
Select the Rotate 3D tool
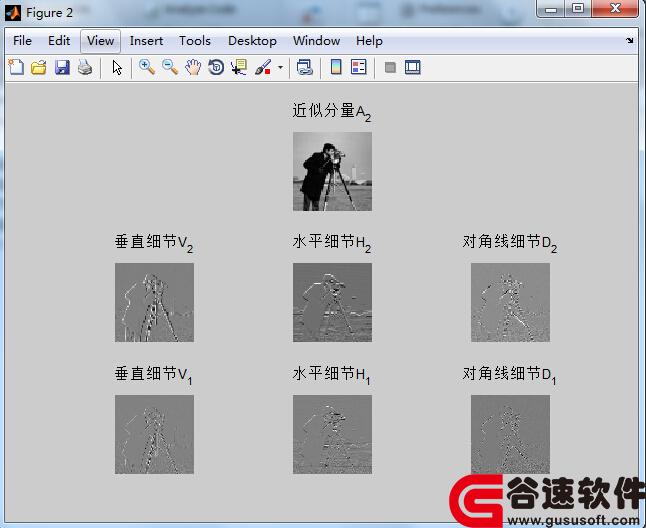[x=216, y=67]
